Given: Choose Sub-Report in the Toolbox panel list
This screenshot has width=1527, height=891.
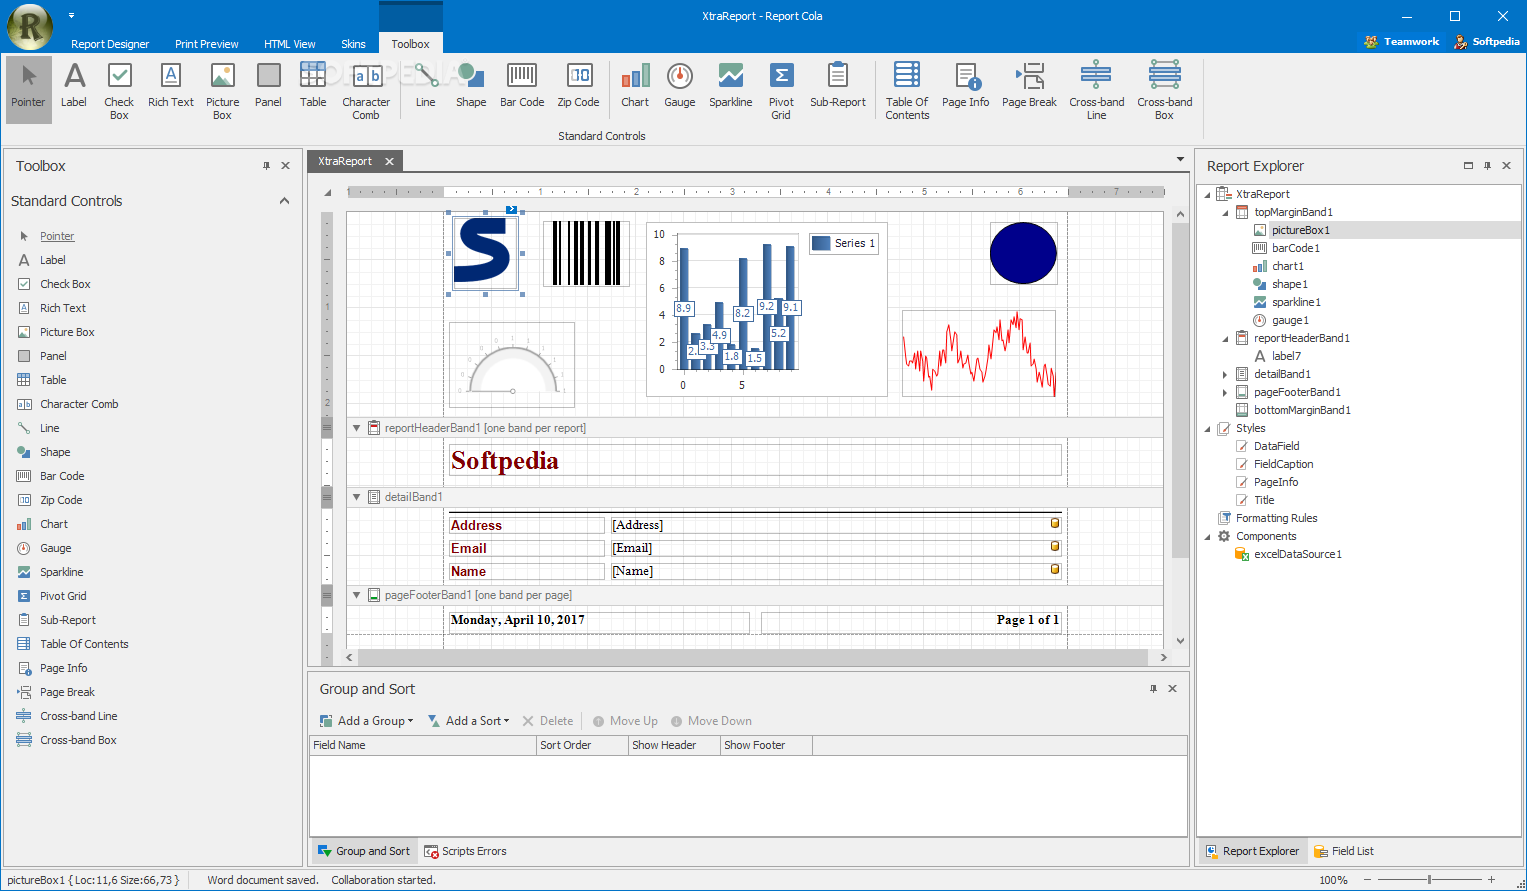Looking at the screenshot, I should 68,620.
